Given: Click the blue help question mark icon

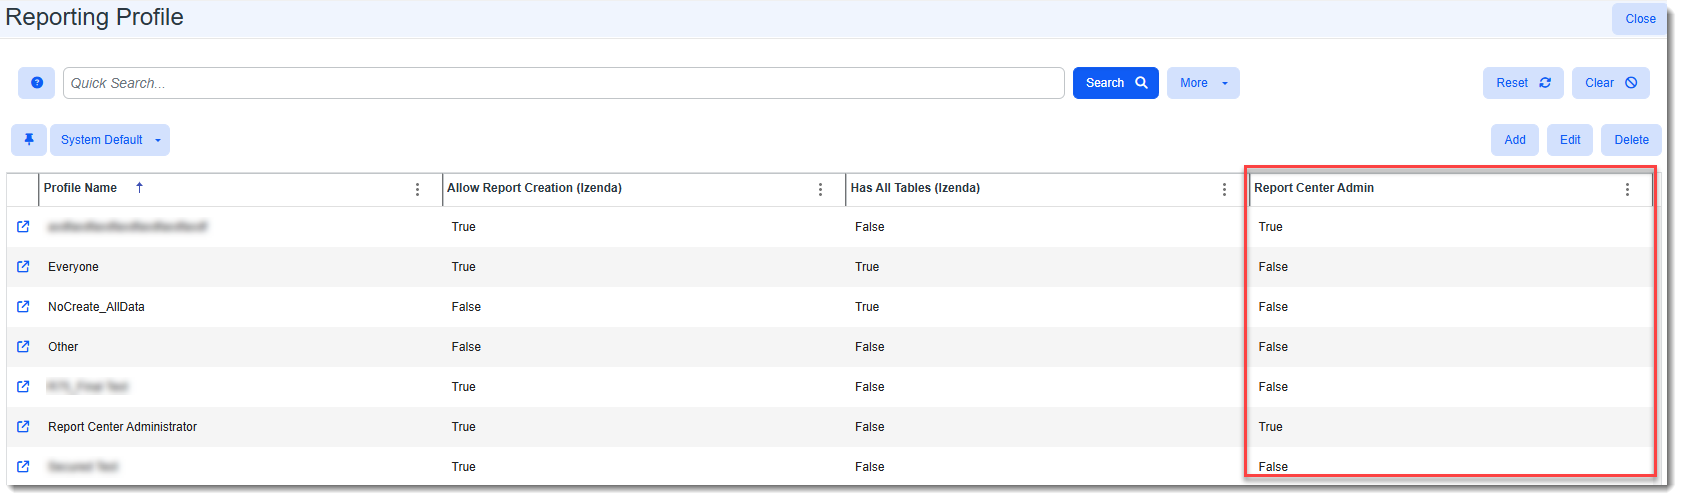Looking at the screenshot, I should click(x=37, y=83).
